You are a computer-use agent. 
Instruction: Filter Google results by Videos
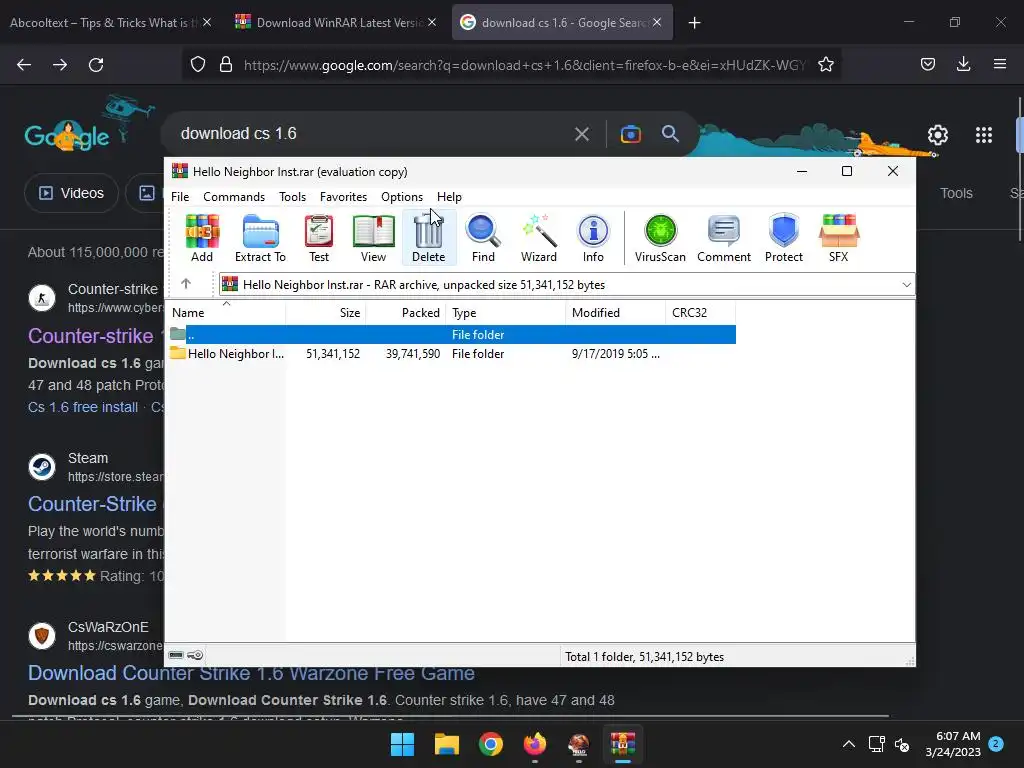72,193
